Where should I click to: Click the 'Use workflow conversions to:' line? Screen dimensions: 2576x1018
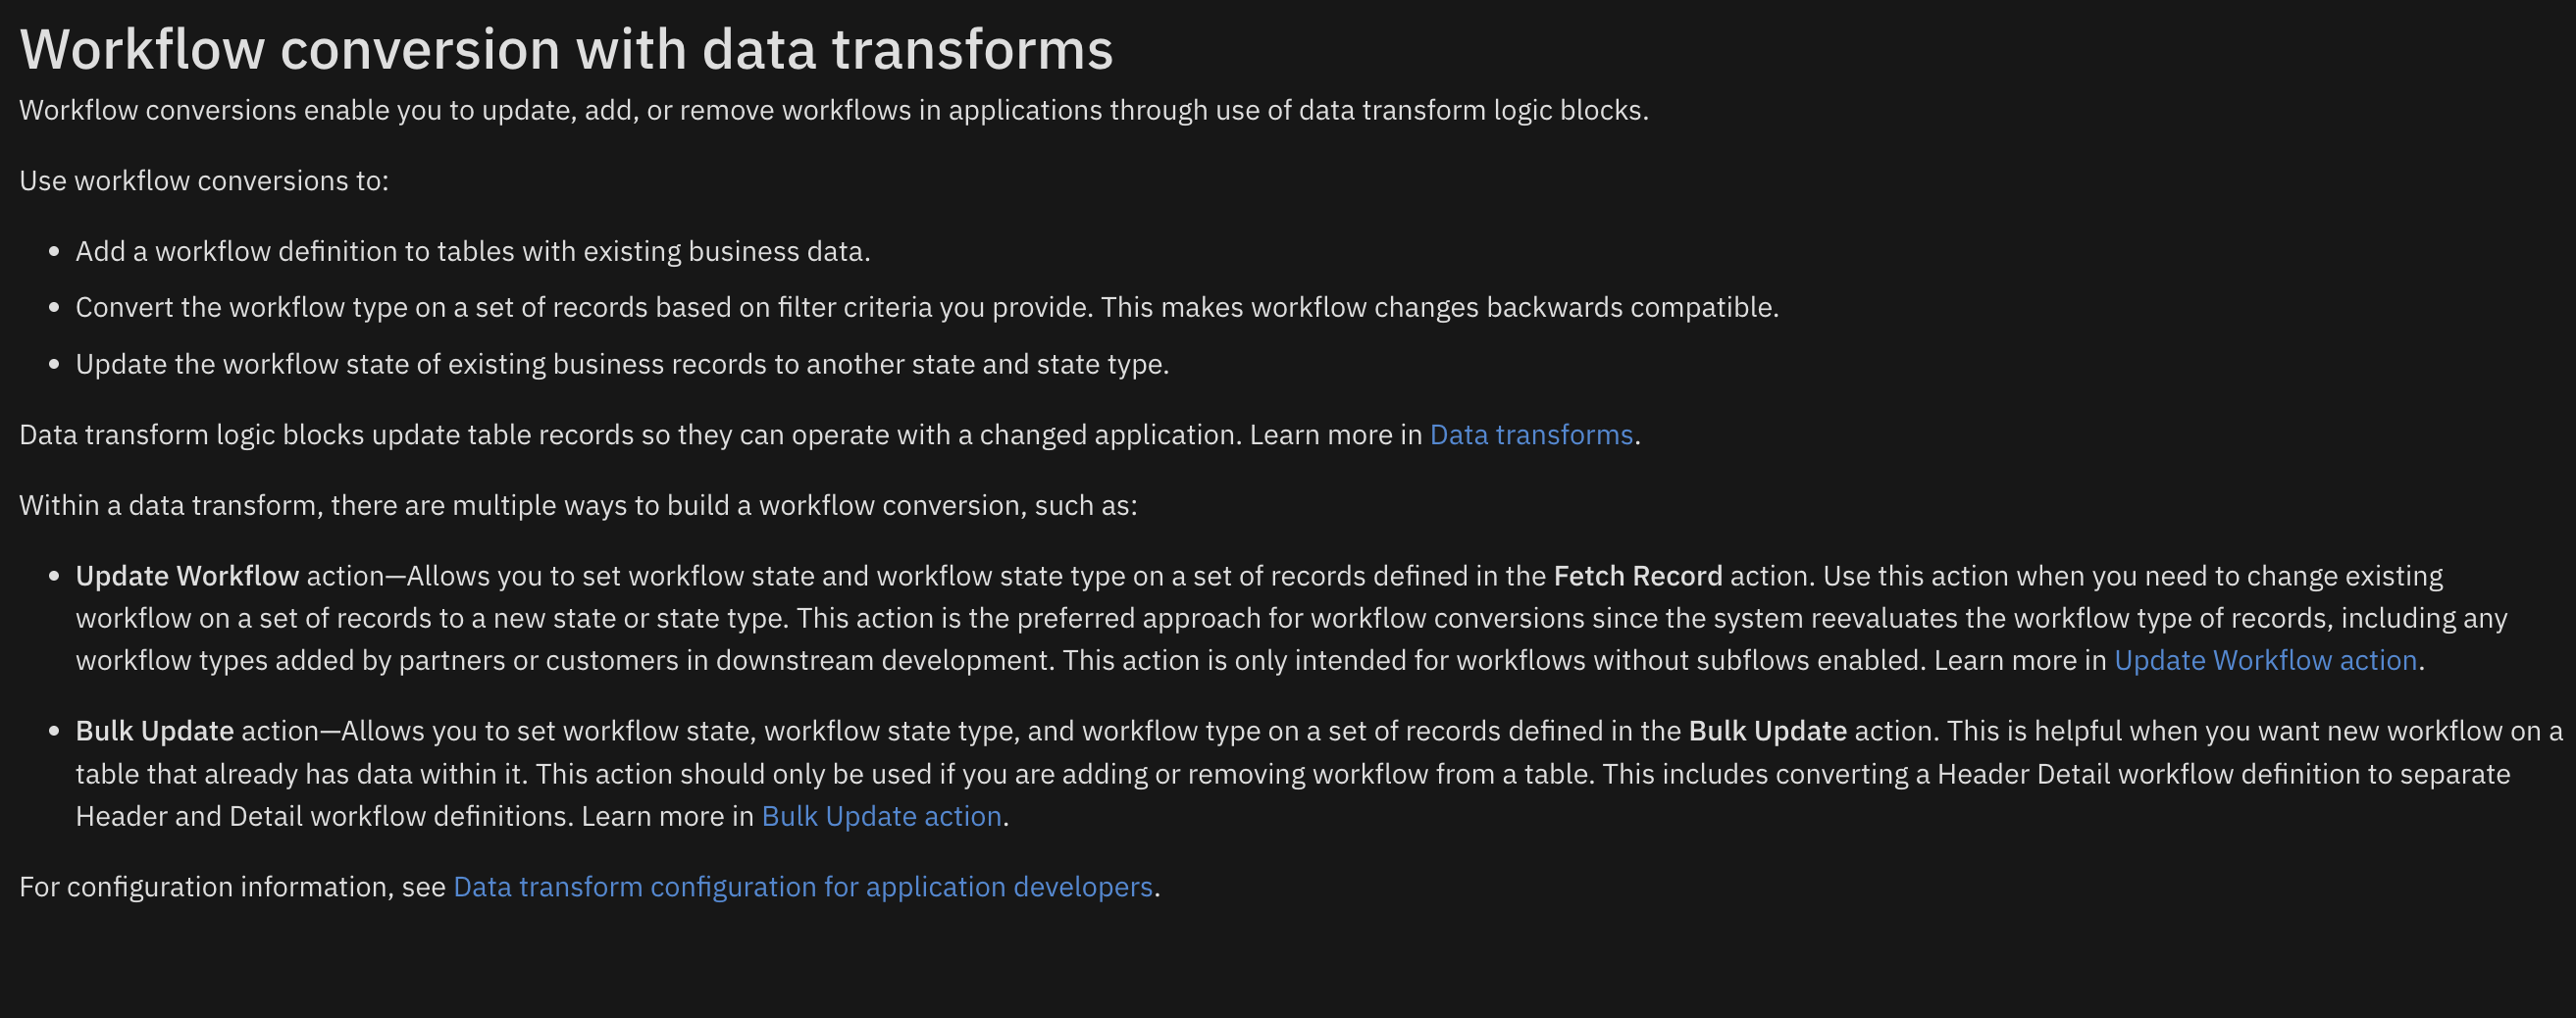tap(204, 181)
